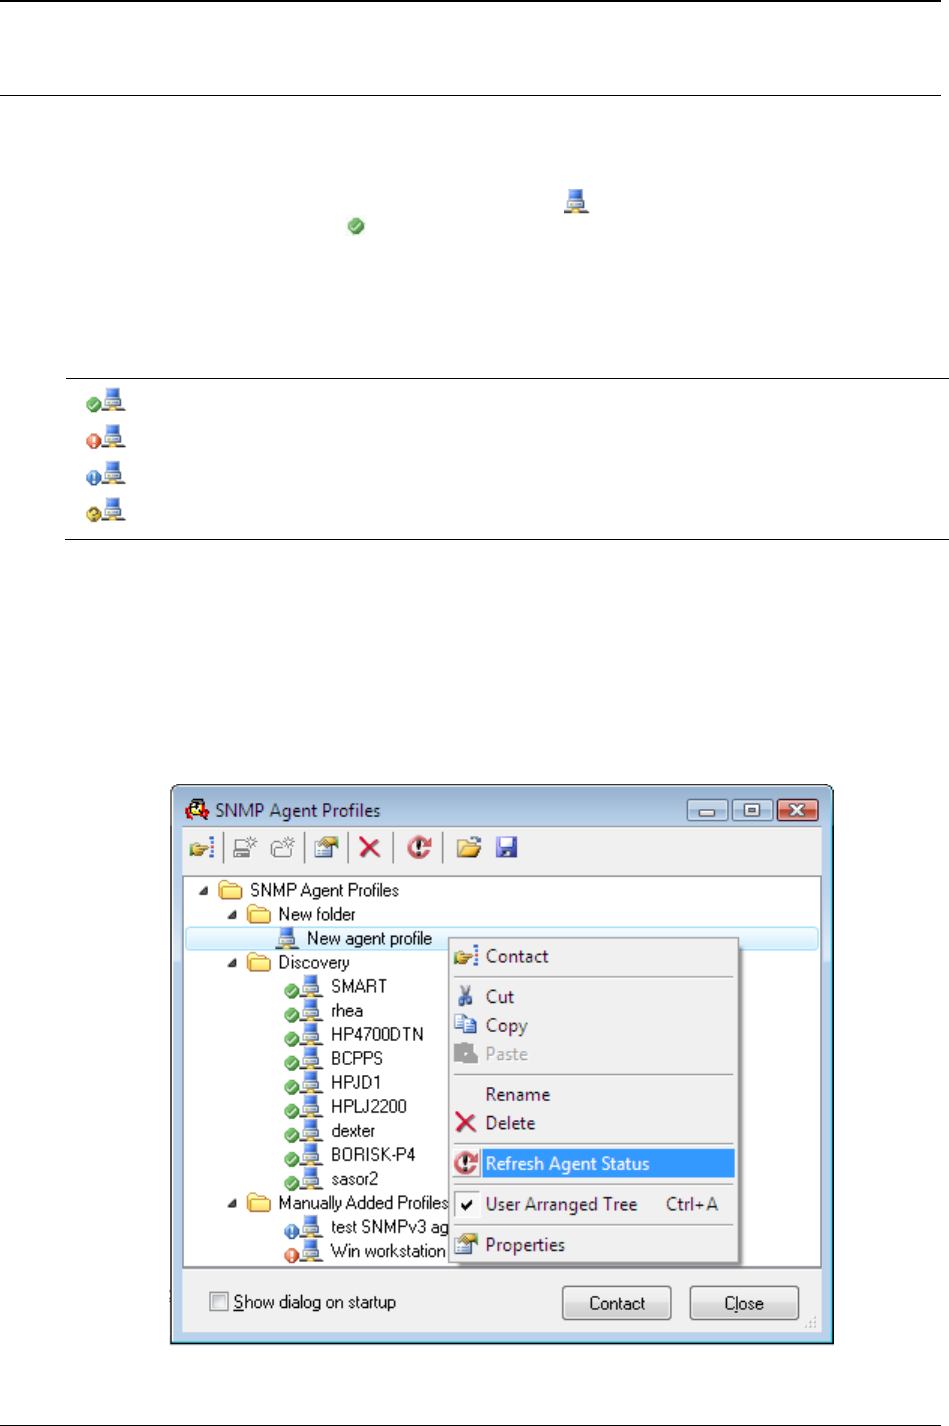Click the Refresh Agent Status toolbar icon
949x1426 pixels.
click(x=419, y=848)
